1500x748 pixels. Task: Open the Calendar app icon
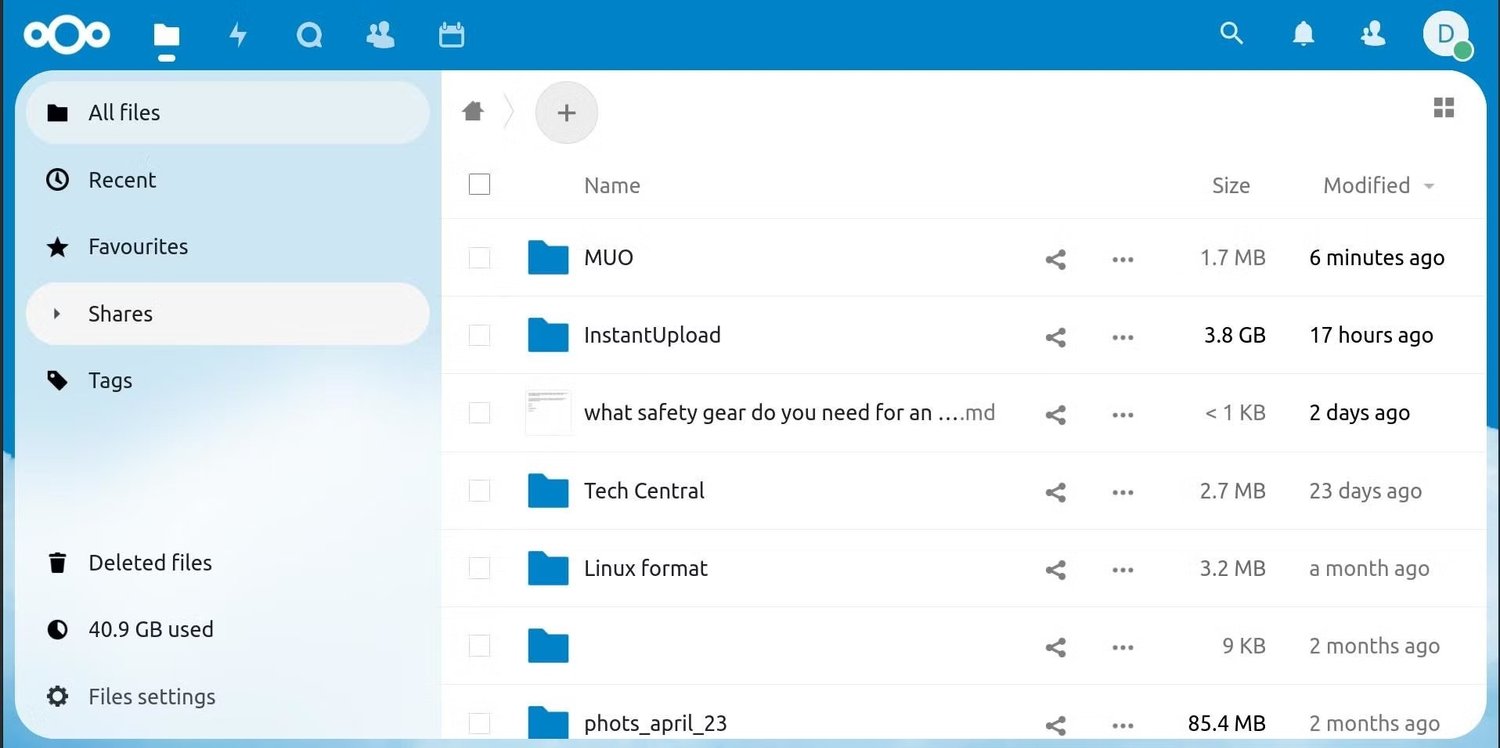(451, 34)
